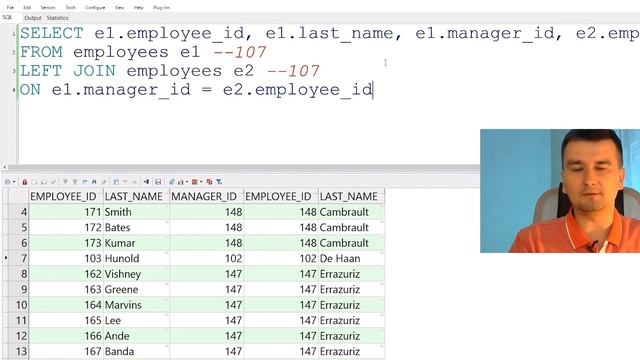Viewport: 640px width, 360px height.
Task: Open the File menu
Action: pyautogui.click(x=10, y=7)
